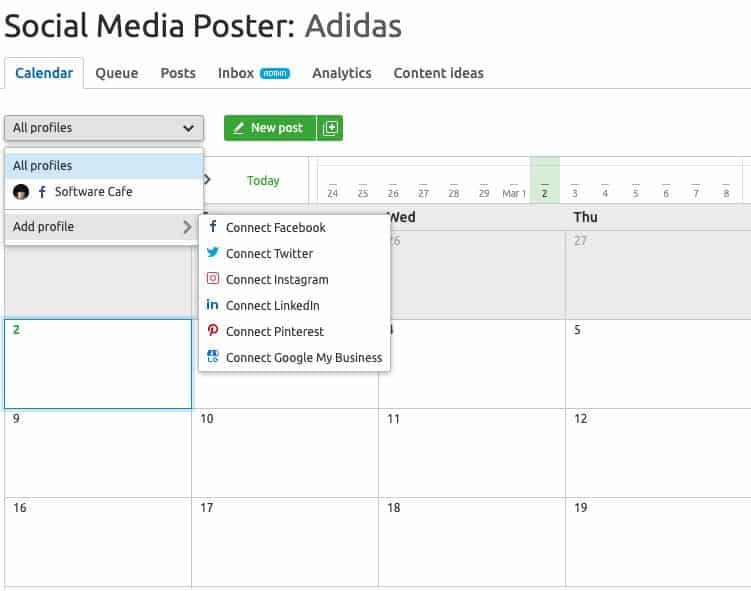This screenshot has height=591, width=751.
Task: Open the Content ideas tab
Action: tap(438, 73)
